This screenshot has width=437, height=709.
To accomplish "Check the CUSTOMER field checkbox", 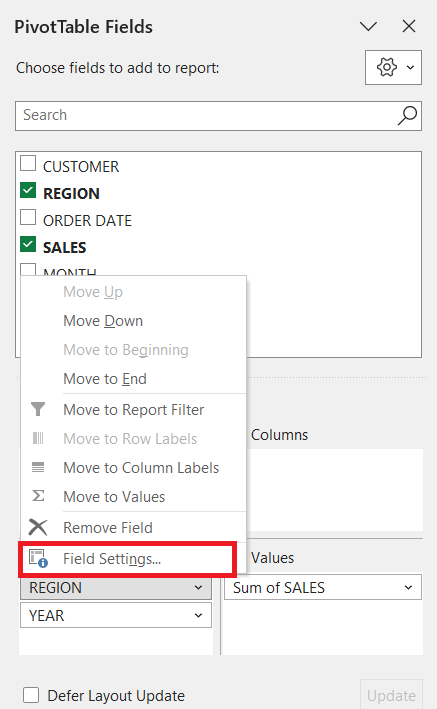I will click(x=28, y=163).
